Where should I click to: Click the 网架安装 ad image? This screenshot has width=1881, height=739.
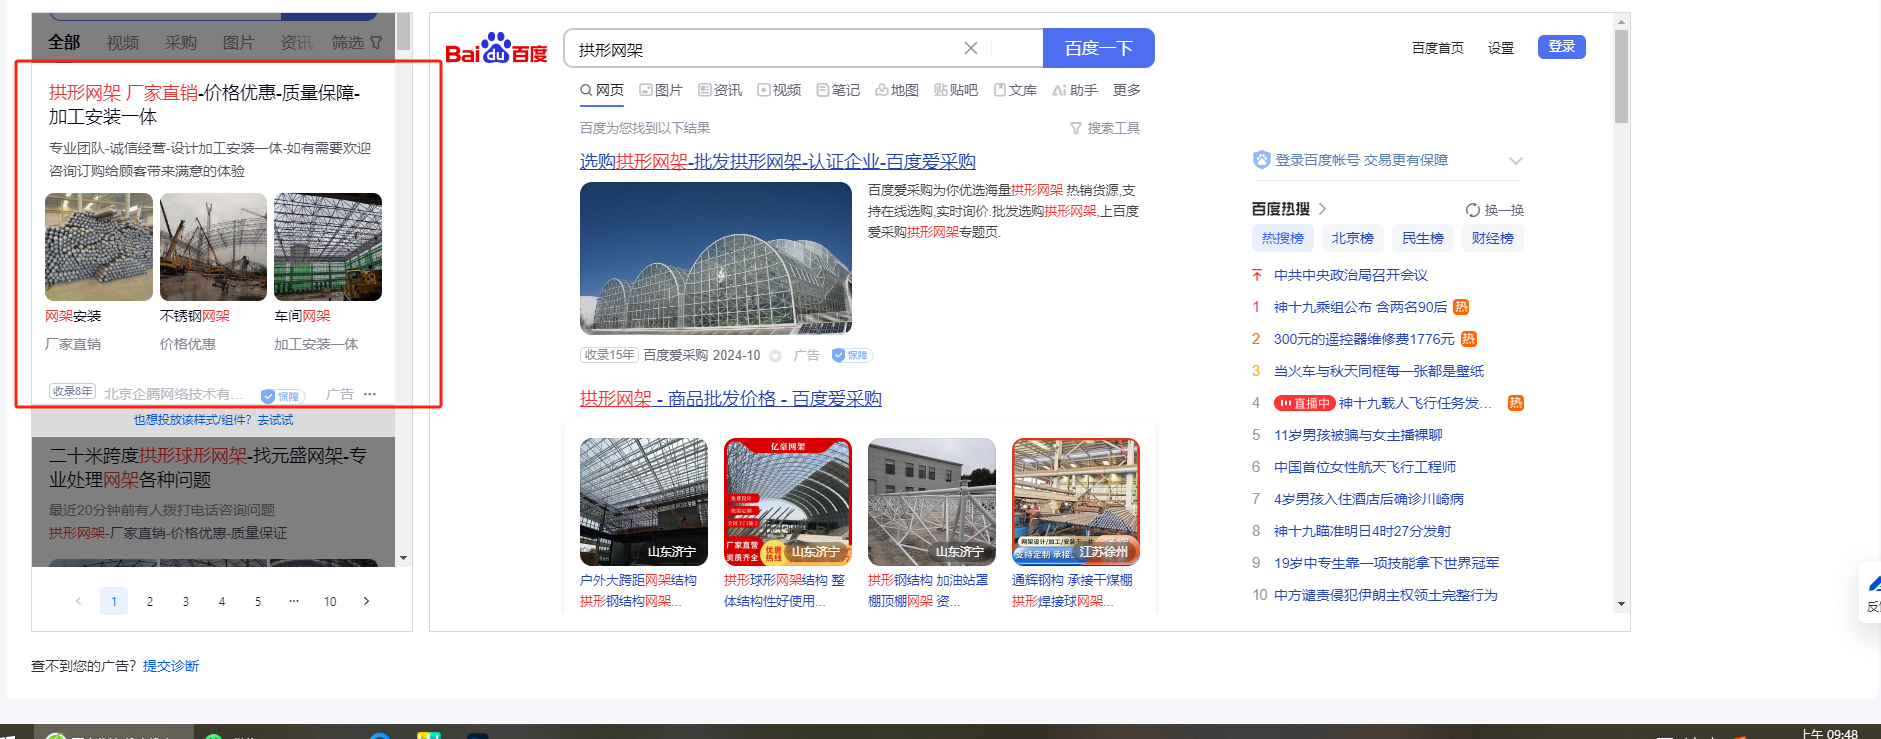99,247
